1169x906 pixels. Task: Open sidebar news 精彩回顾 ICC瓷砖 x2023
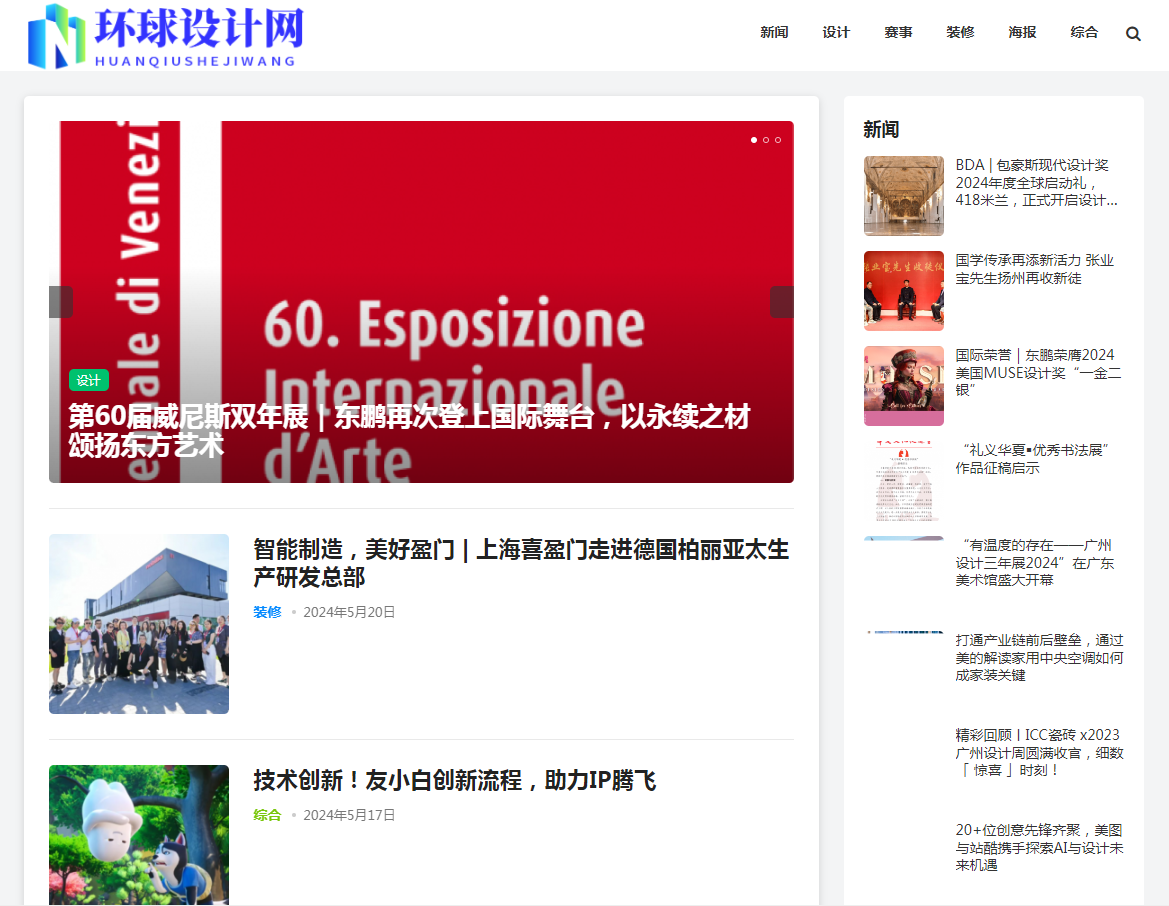(1039, 752)
